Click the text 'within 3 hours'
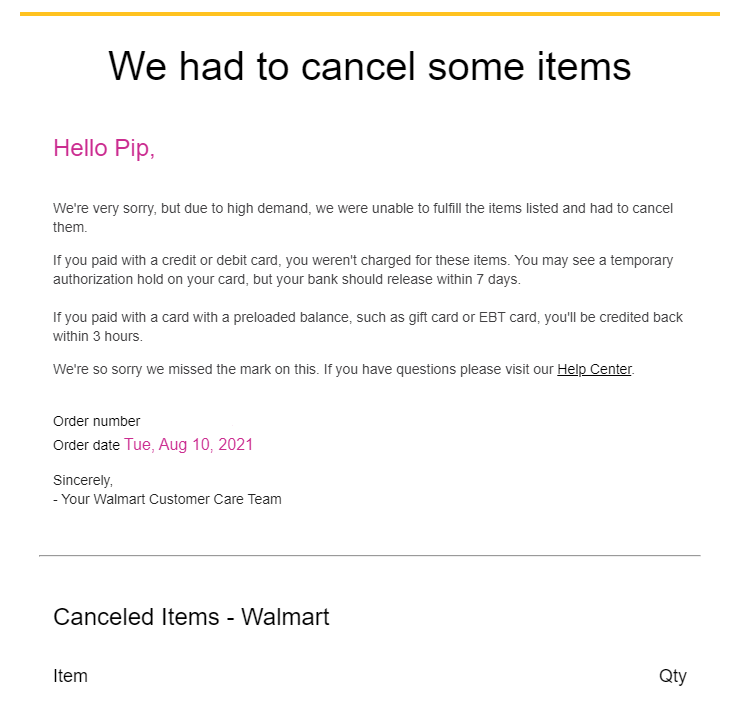743x701 pixels. 97,336
